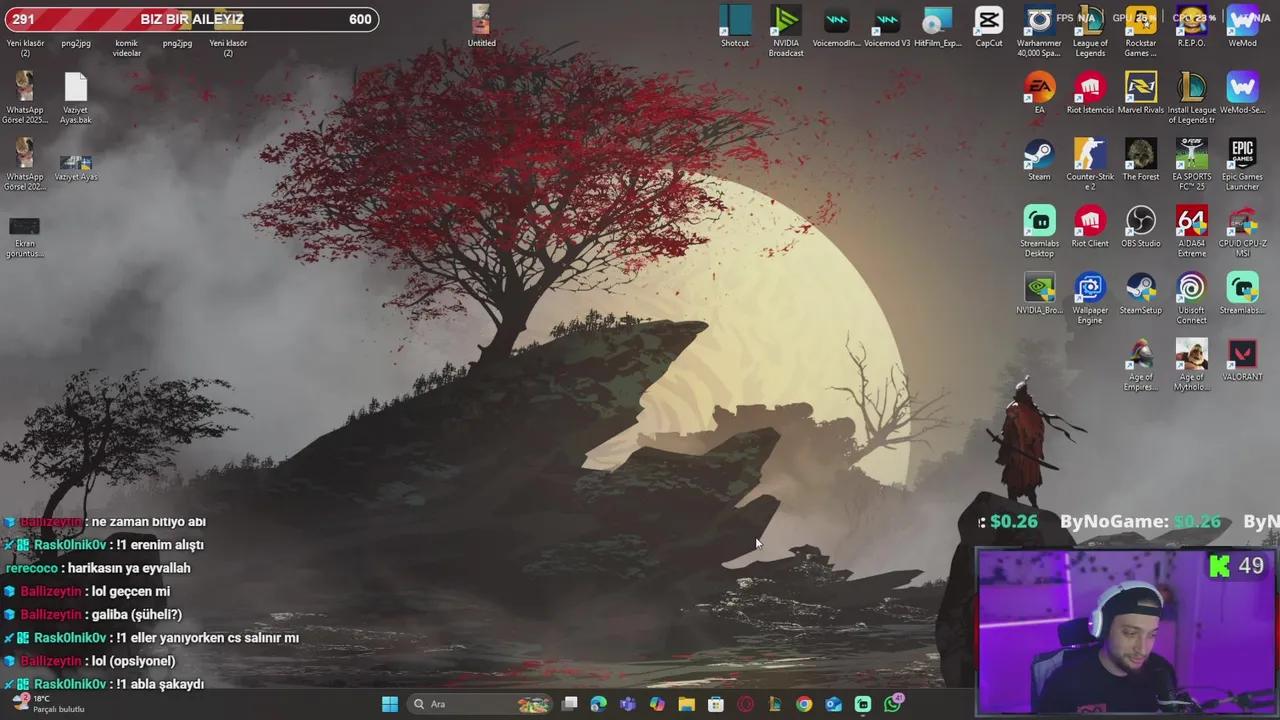Image resolution: width=1280 pixels, height=720 pixels.
Task: Select the Rockstar Games launcher icon
Action: (1141, 30)
